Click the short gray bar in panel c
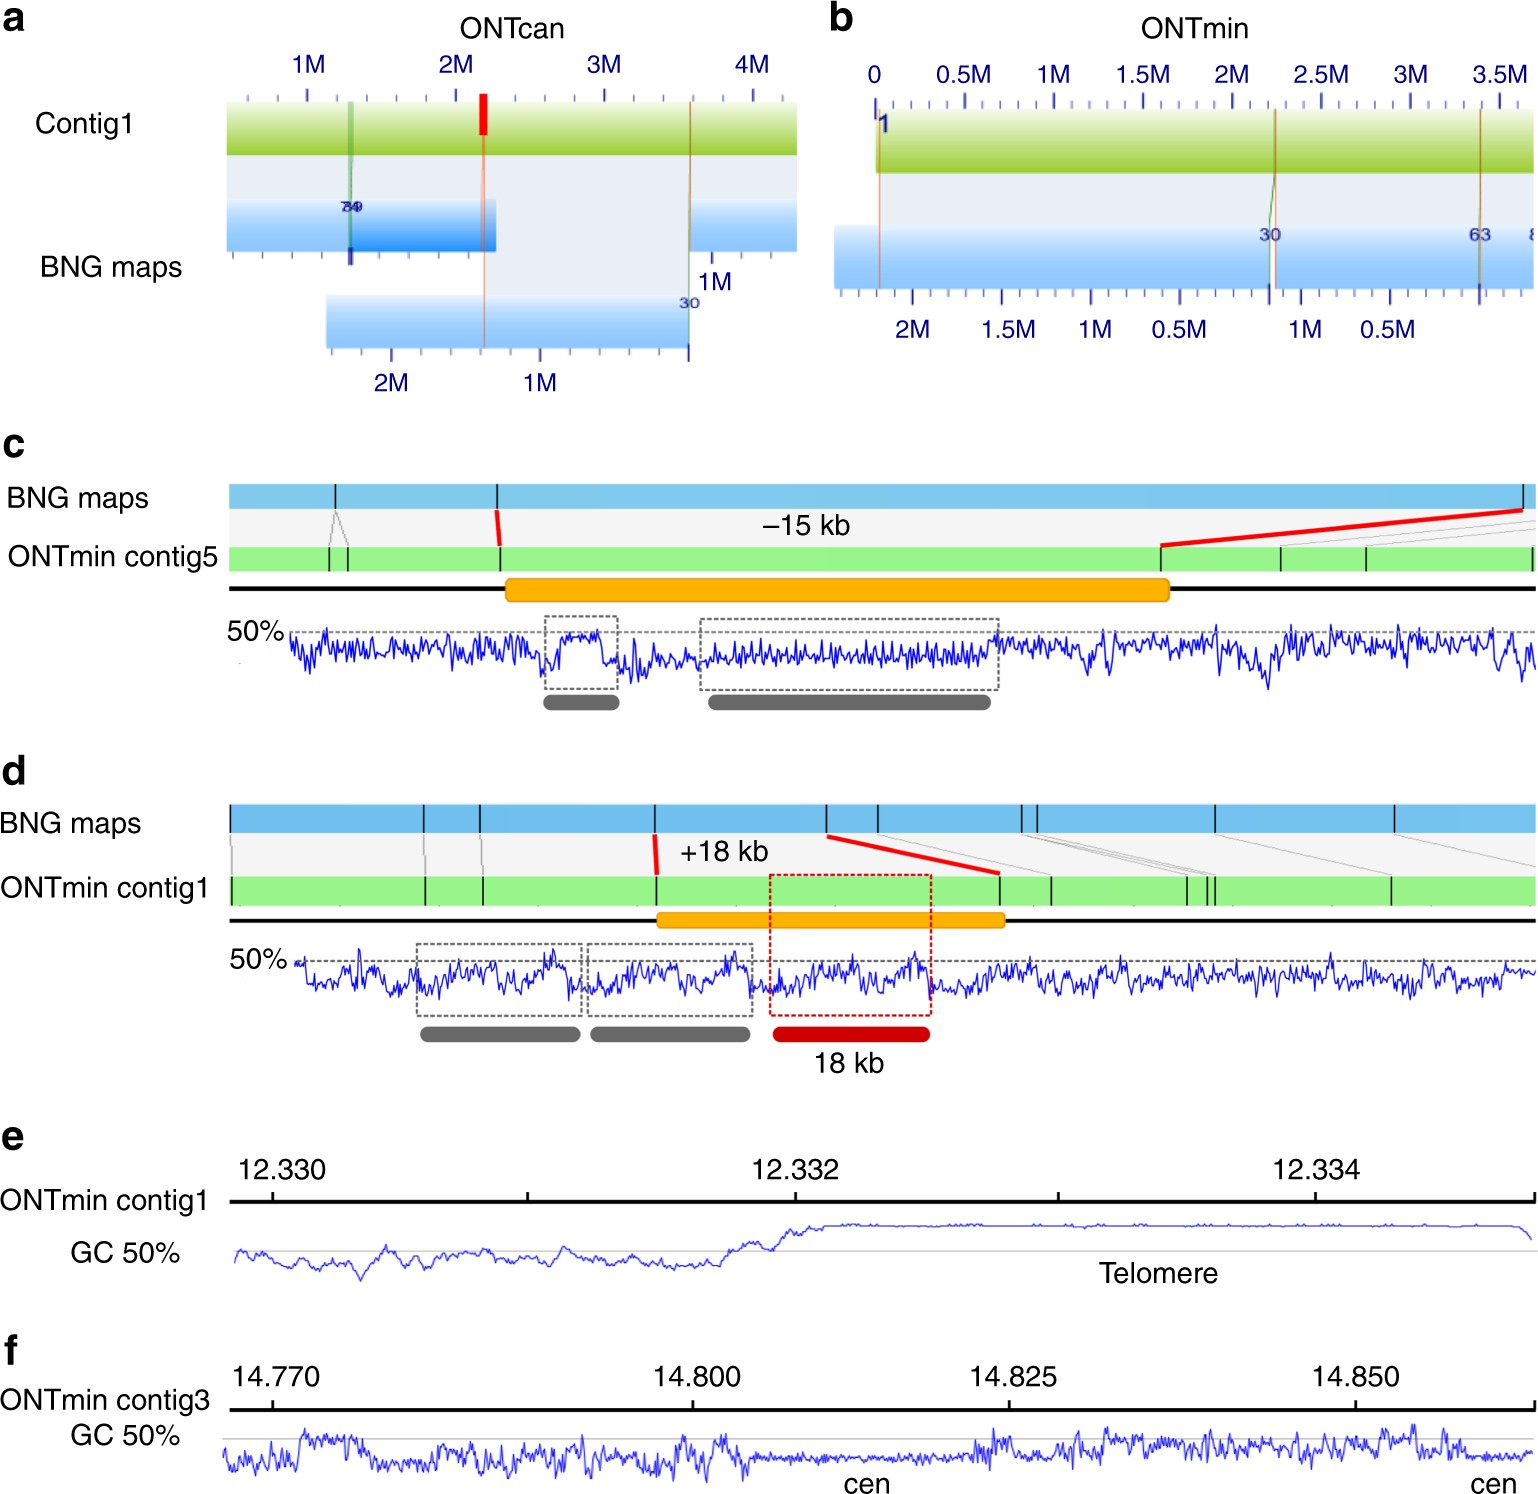 (x=581, y=703)
